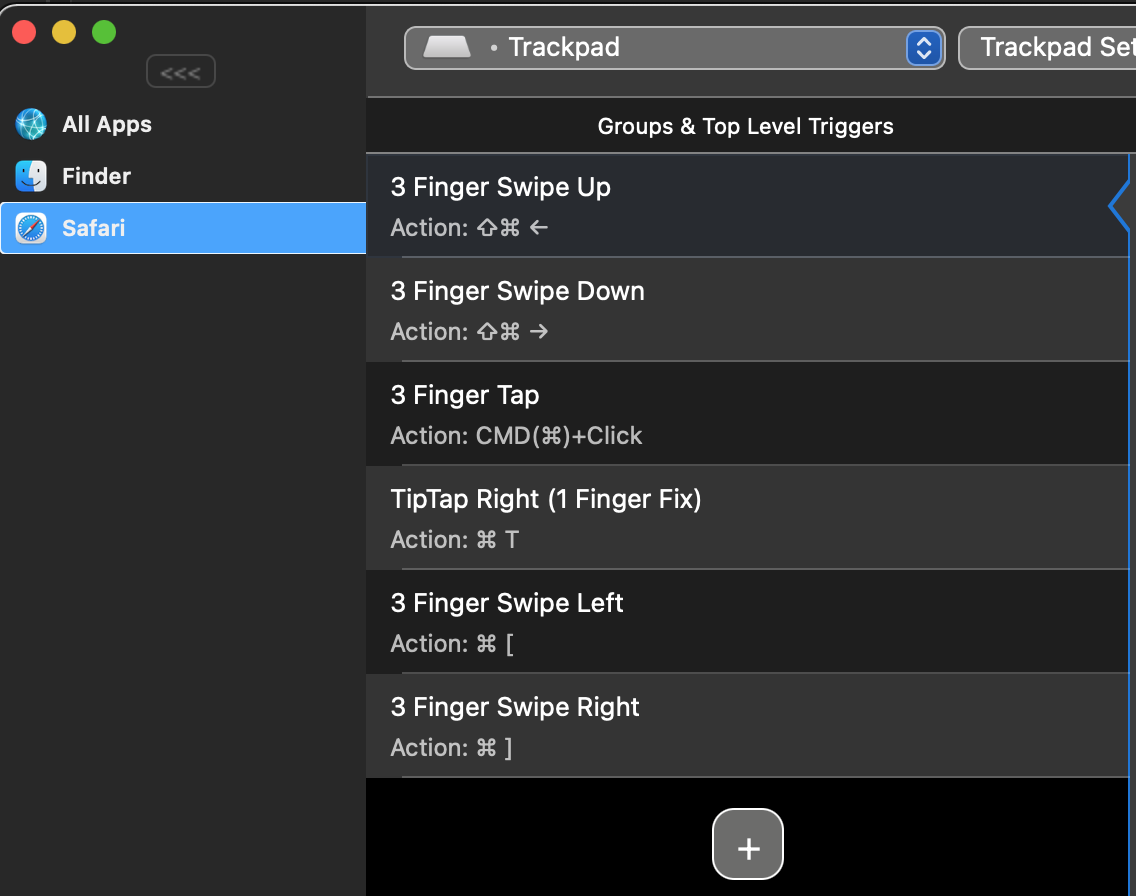Image resolution: width=1136 pixels, height=896 pixels.
Task: Click the Groups & Top Level Triggers header
Action: (745, 126)
